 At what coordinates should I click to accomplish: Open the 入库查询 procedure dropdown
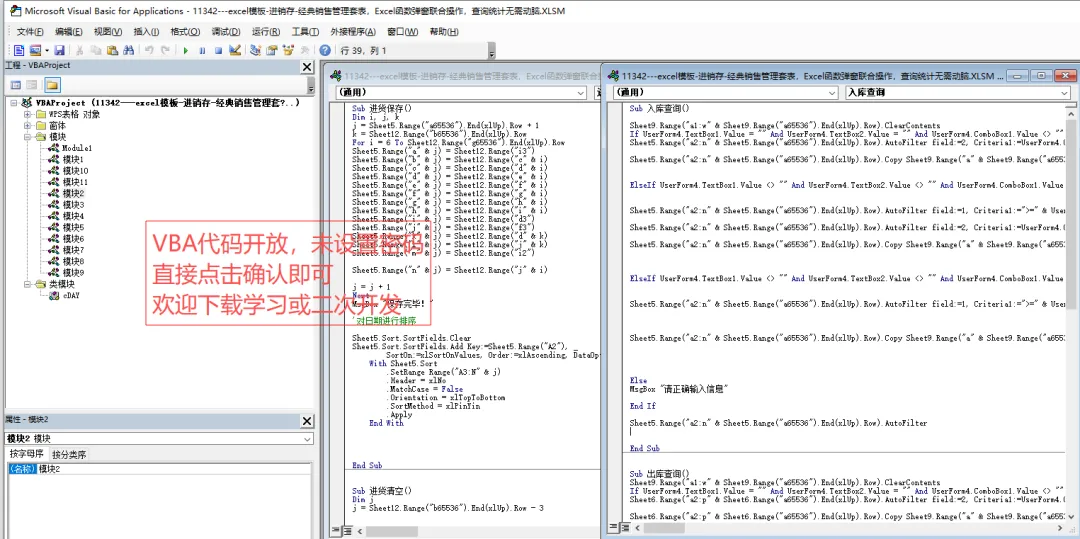[x=958, y=93]
